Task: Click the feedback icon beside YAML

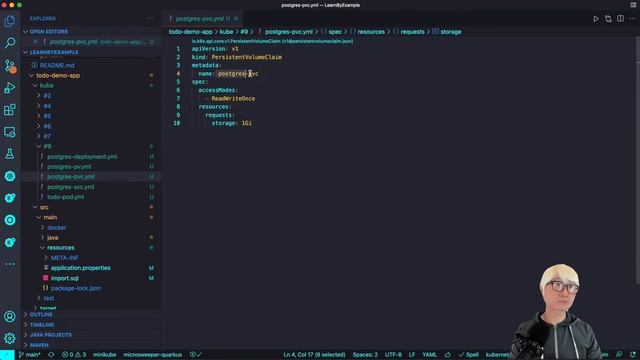Action: click(448, 355)
